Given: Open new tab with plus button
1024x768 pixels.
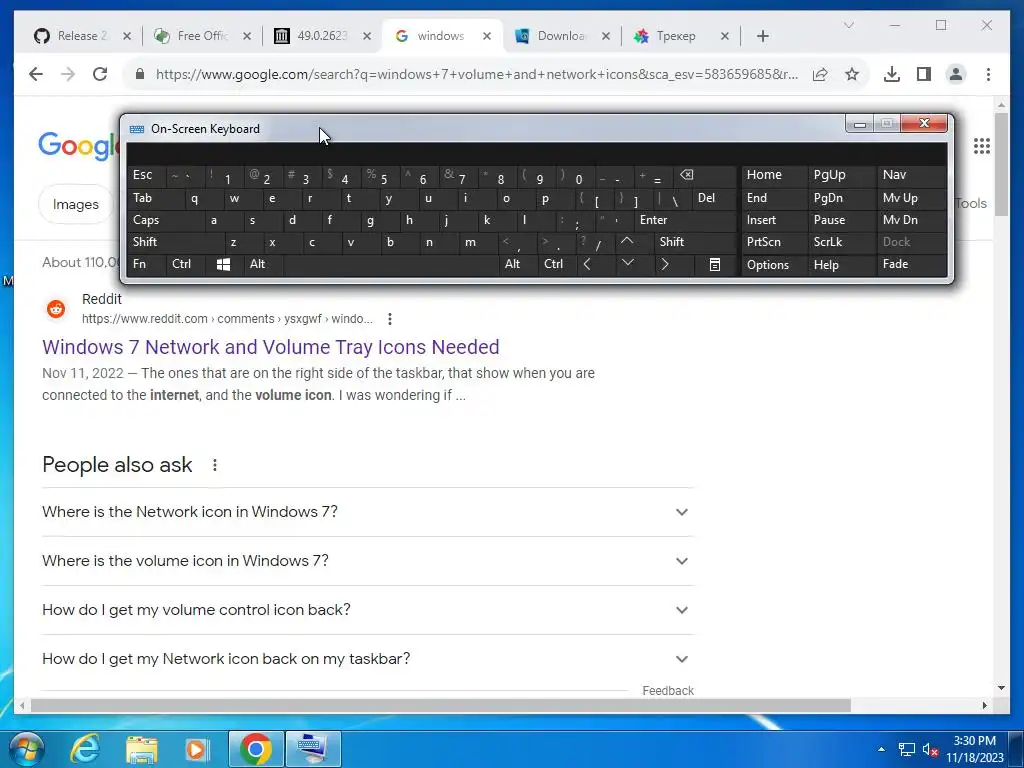Looking at the screenshot, I should click(763, 36).
